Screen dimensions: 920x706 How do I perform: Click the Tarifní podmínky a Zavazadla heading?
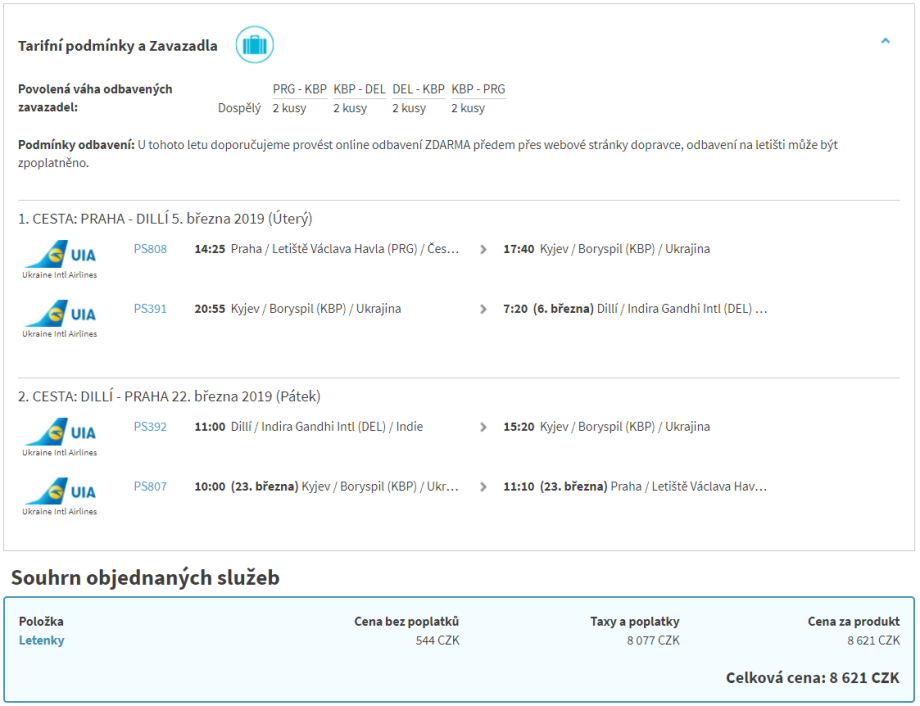(118, 46)
